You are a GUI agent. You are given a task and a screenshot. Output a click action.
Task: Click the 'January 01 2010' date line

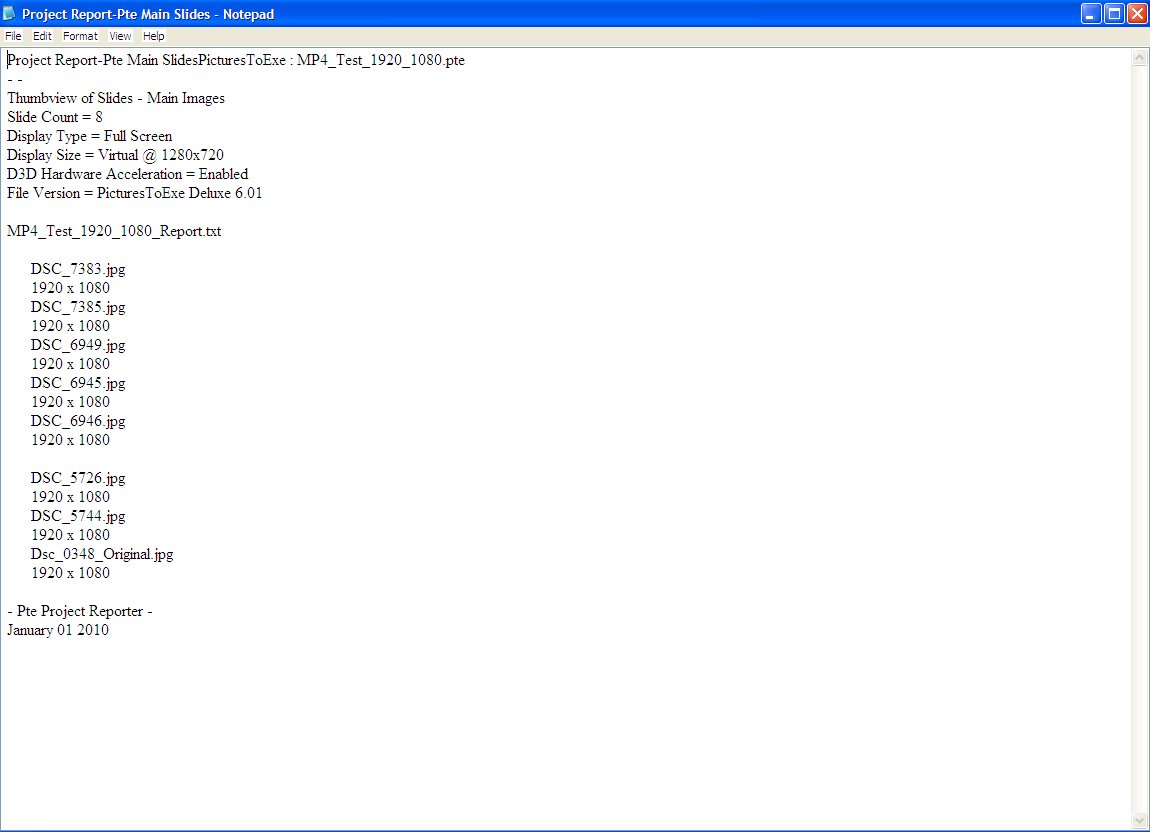pos(58,630)
